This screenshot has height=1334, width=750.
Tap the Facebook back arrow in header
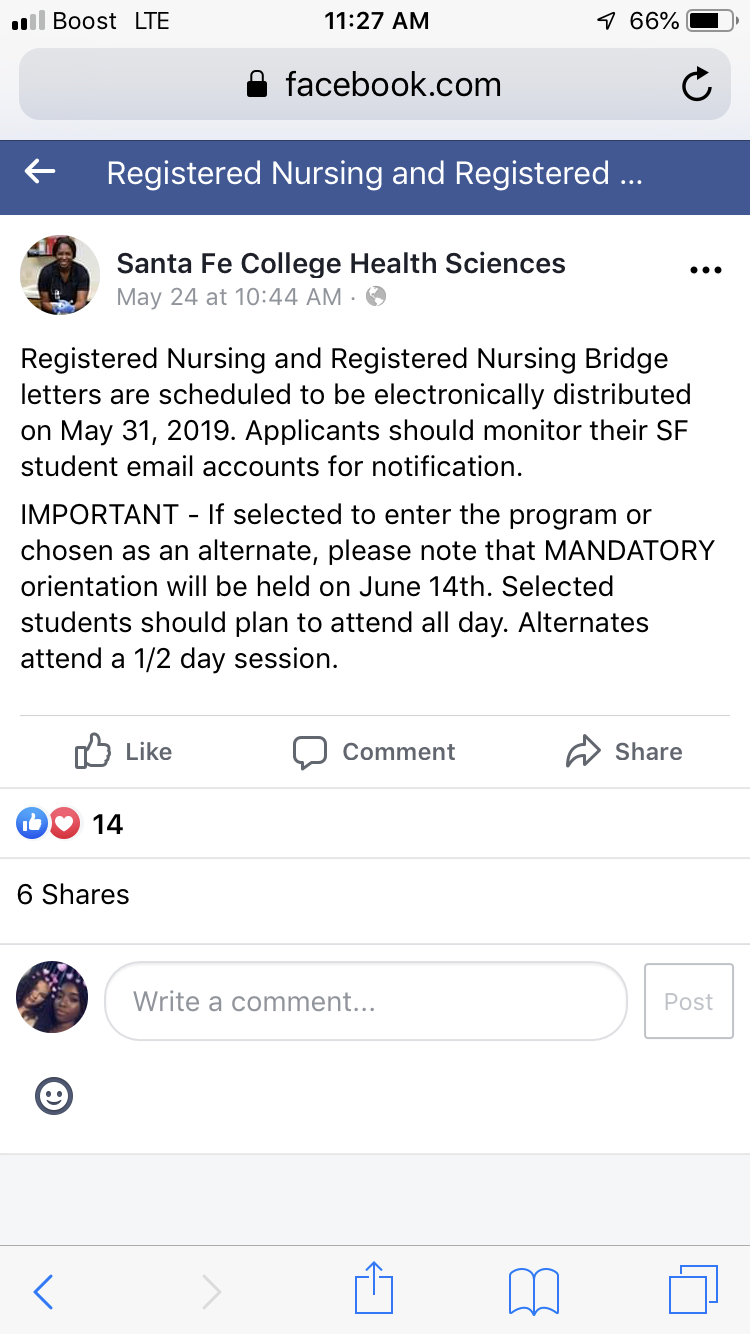(40, 173)
